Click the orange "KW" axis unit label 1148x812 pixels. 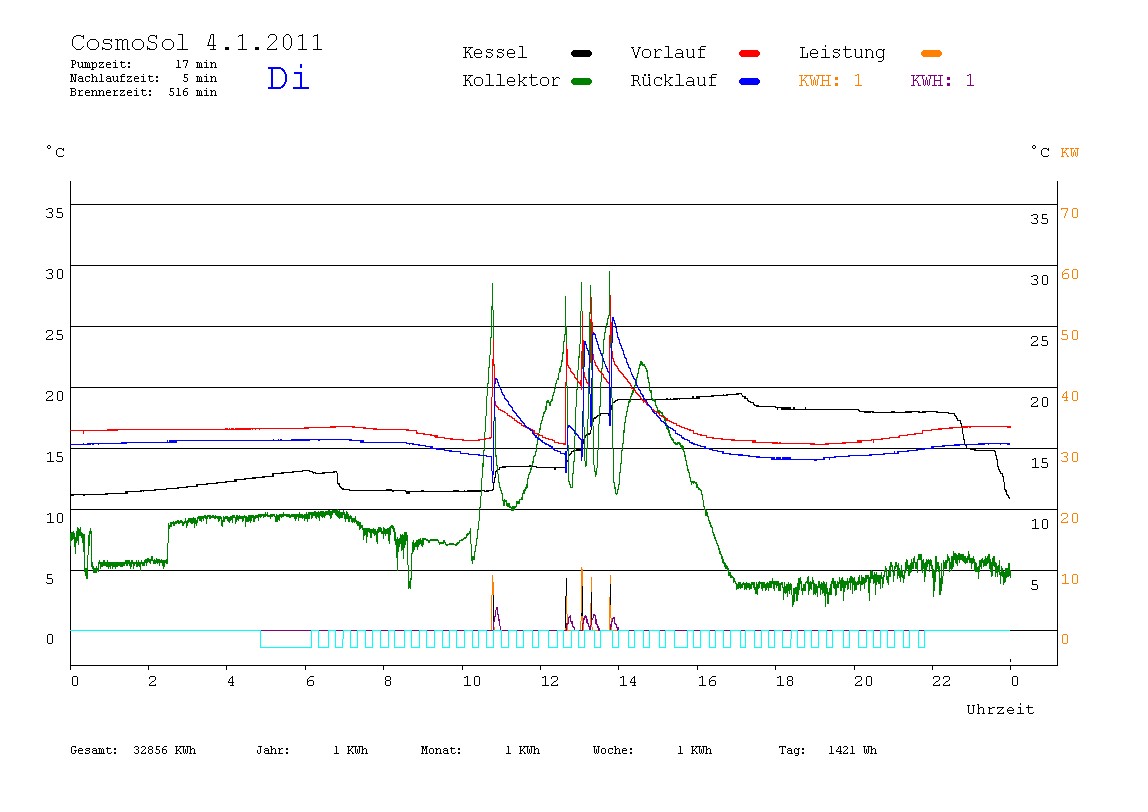tap(1070, 152)
